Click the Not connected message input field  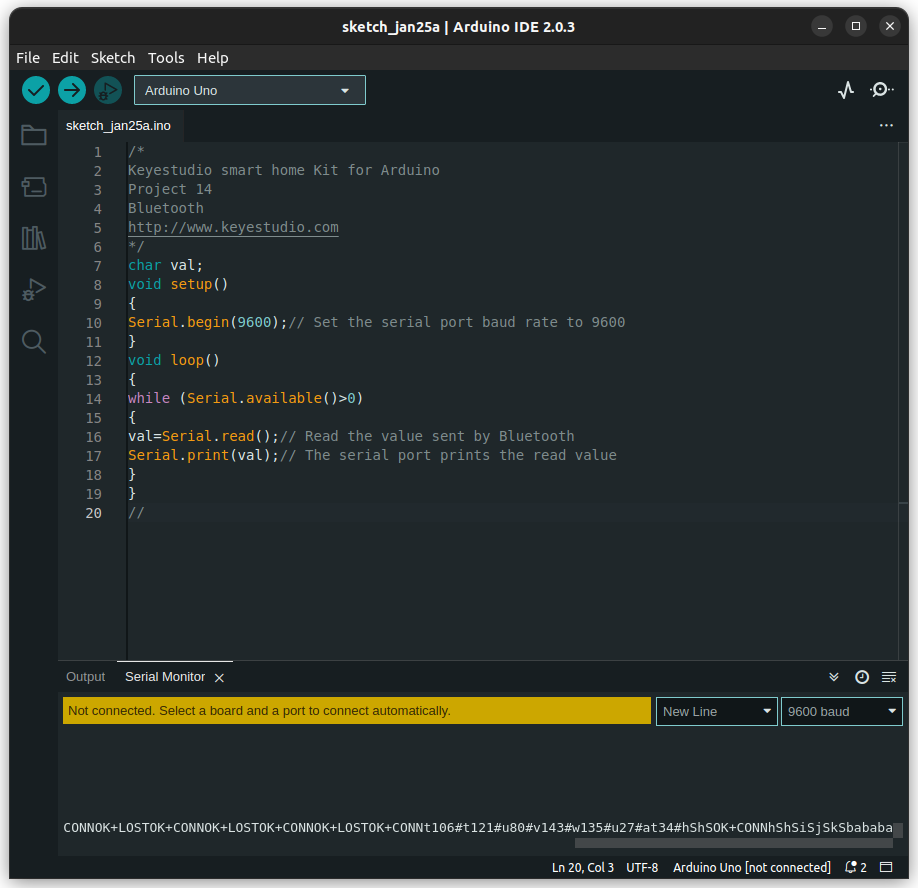click(357, 711)
